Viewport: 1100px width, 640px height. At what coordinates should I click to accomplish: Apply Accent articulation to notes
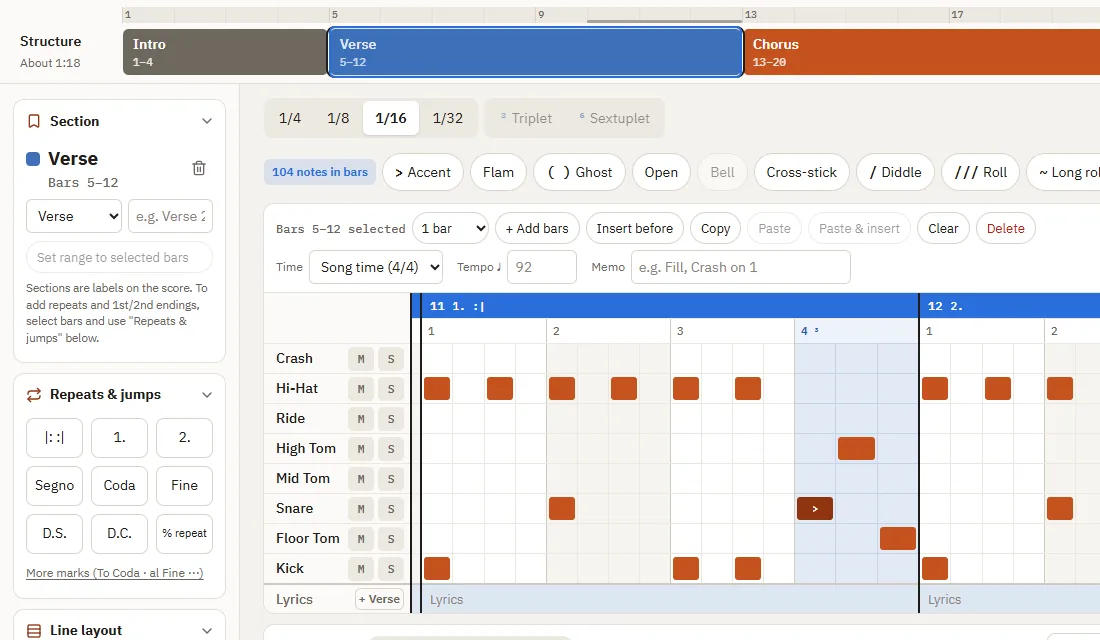click(x=422, y=173)
